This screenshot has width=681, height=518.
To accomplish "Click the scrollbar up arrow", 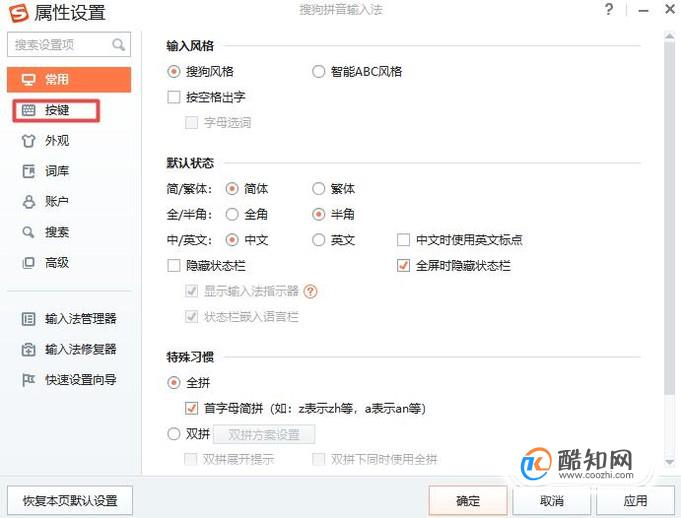I will point(669,36).
